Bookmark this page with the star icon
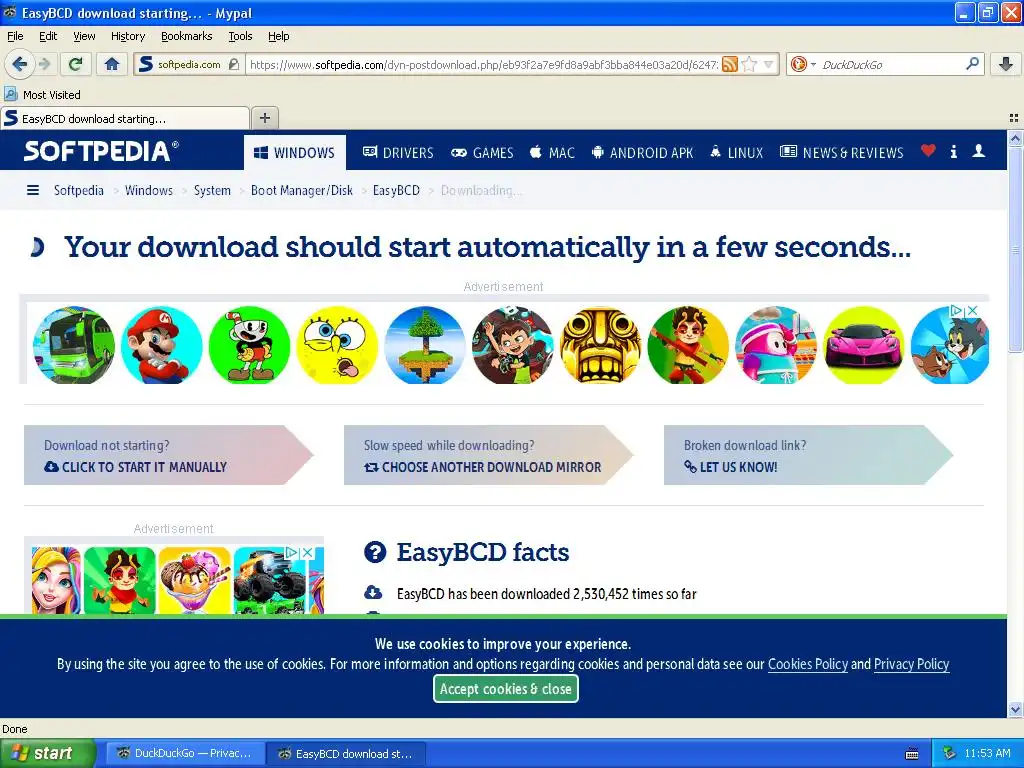The image size is (1024, 768). (749, 64)
